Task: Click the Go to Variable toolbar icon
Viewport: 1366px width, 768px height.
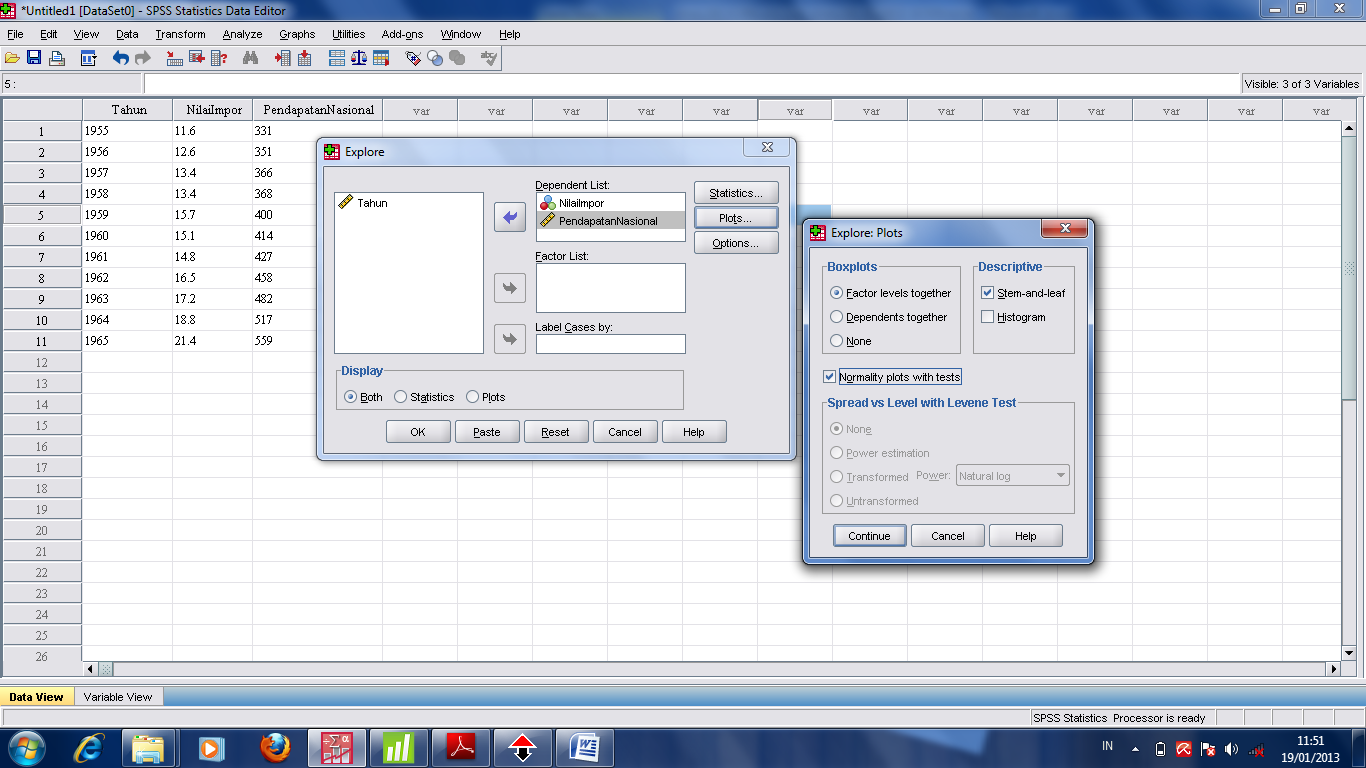Action: coord(197,59)
